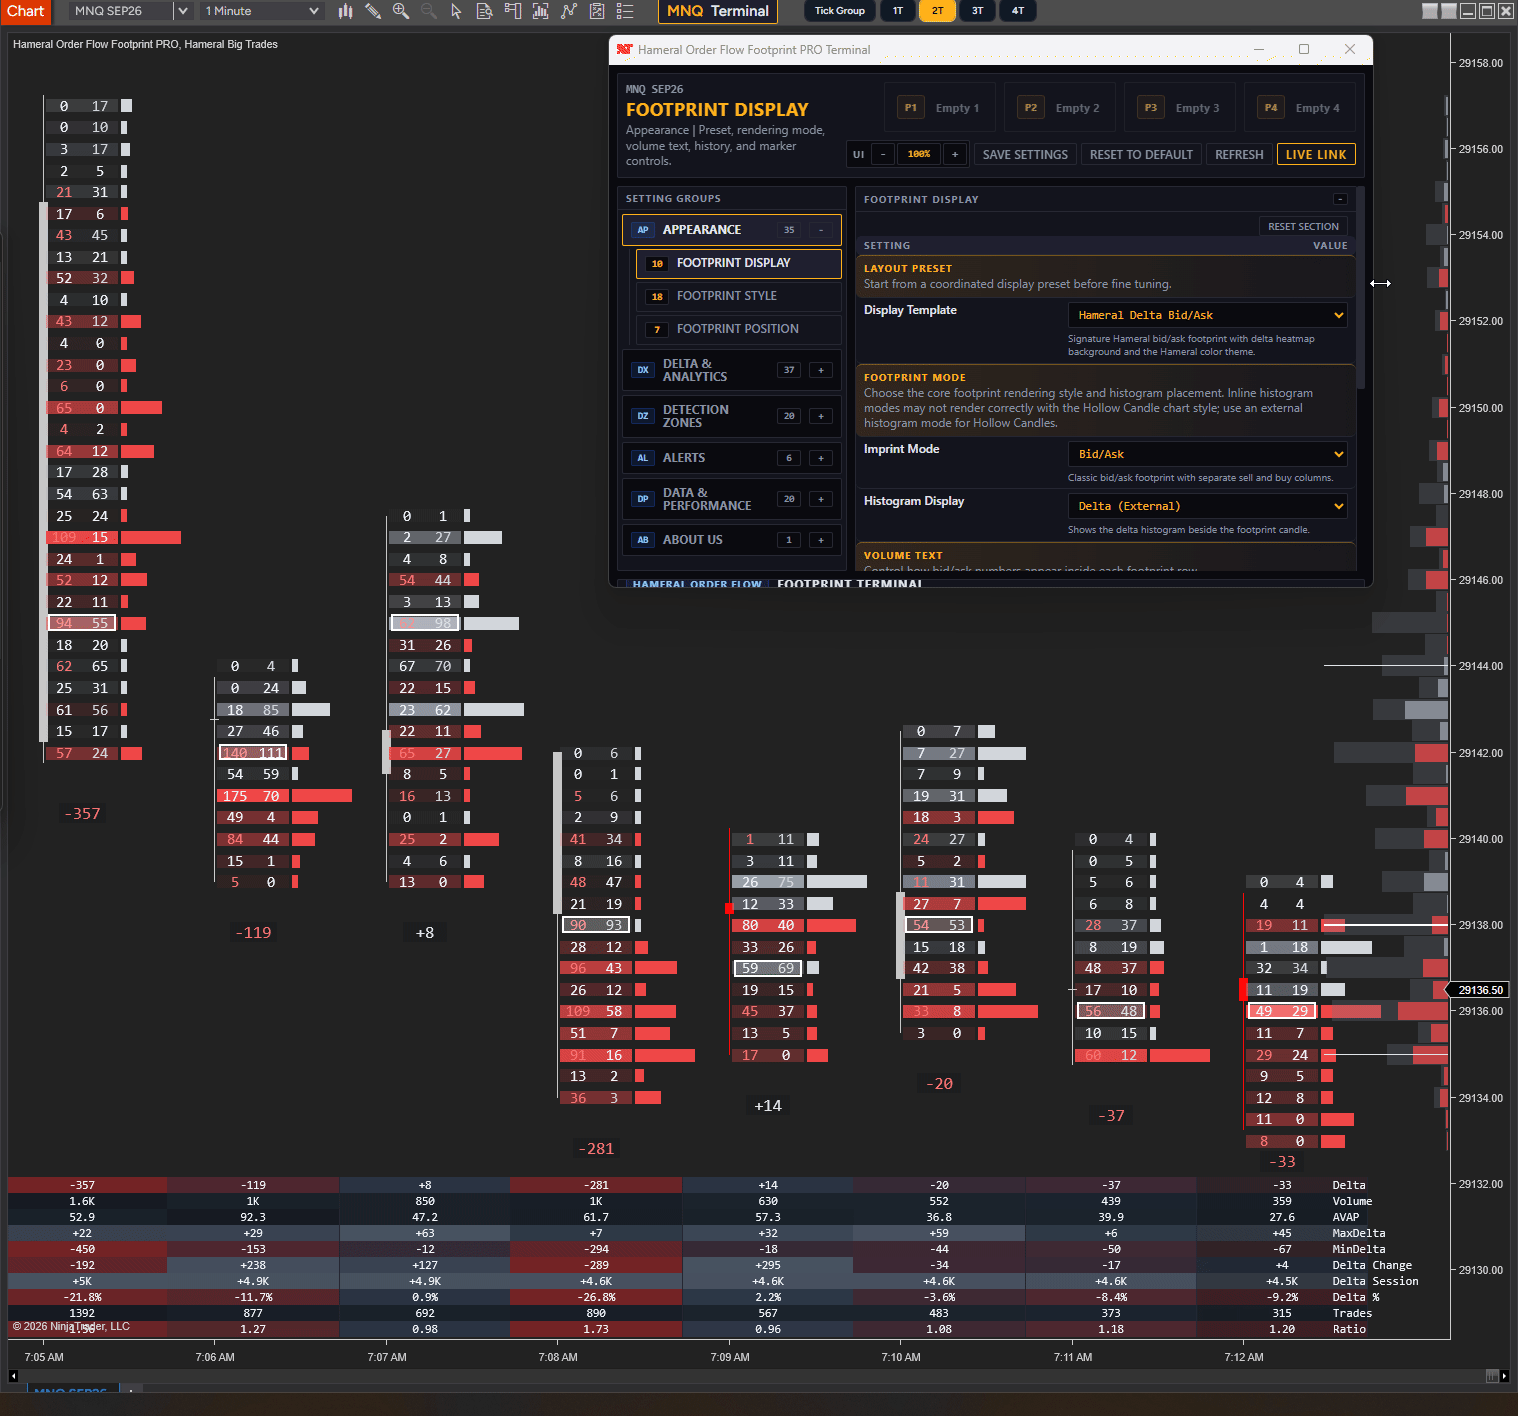The image size is (1518, 1416).
Task: Switch to the Chart tab
Action: tap(25, 11)
